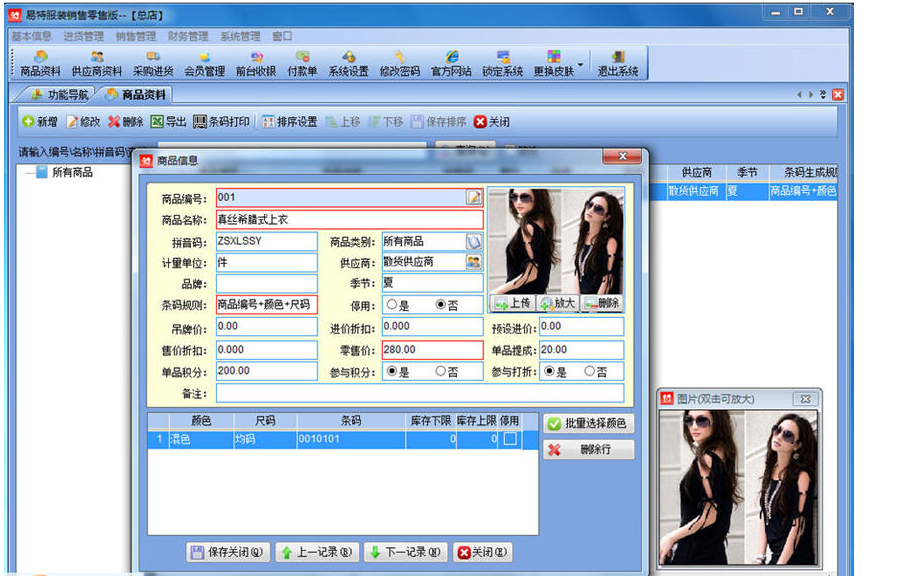This screenshot has width=909, height=576.
Task: Toggle 停用 checkbox in 混色 row
Action: 510,439
